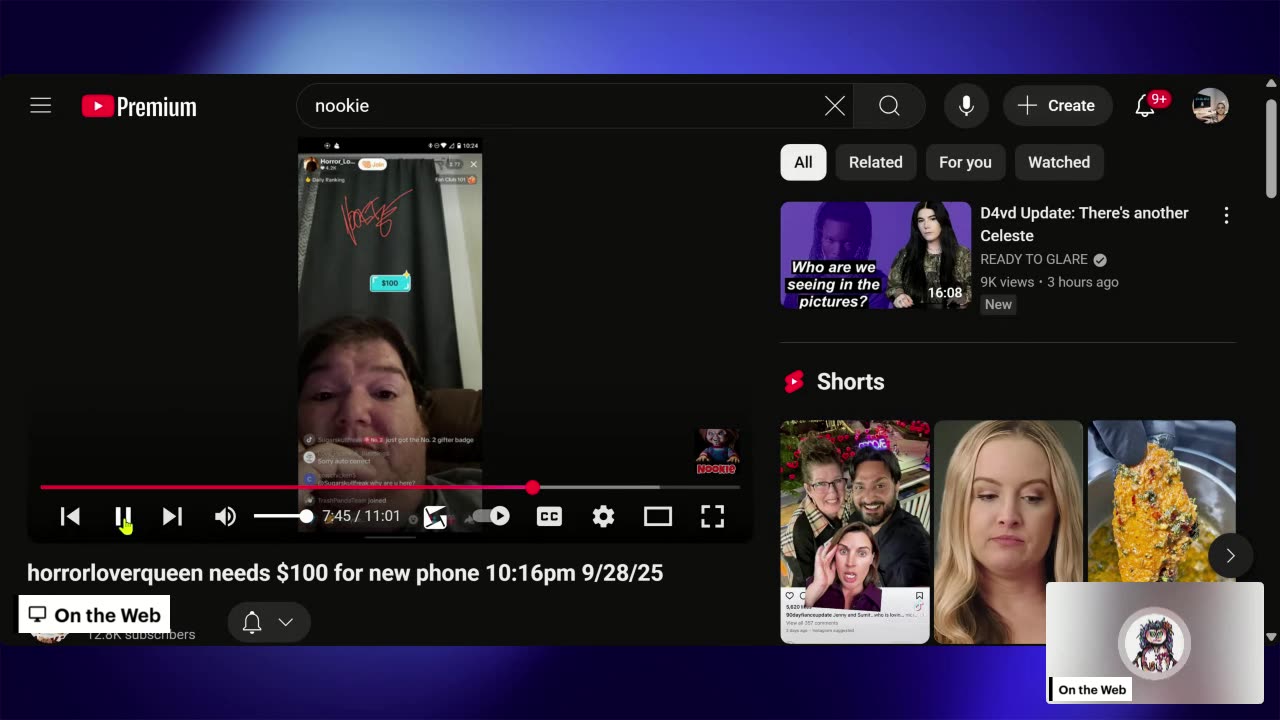Open the account avatar menu
Viewport: 1280px width, 720px height.
coord(1210,106)
